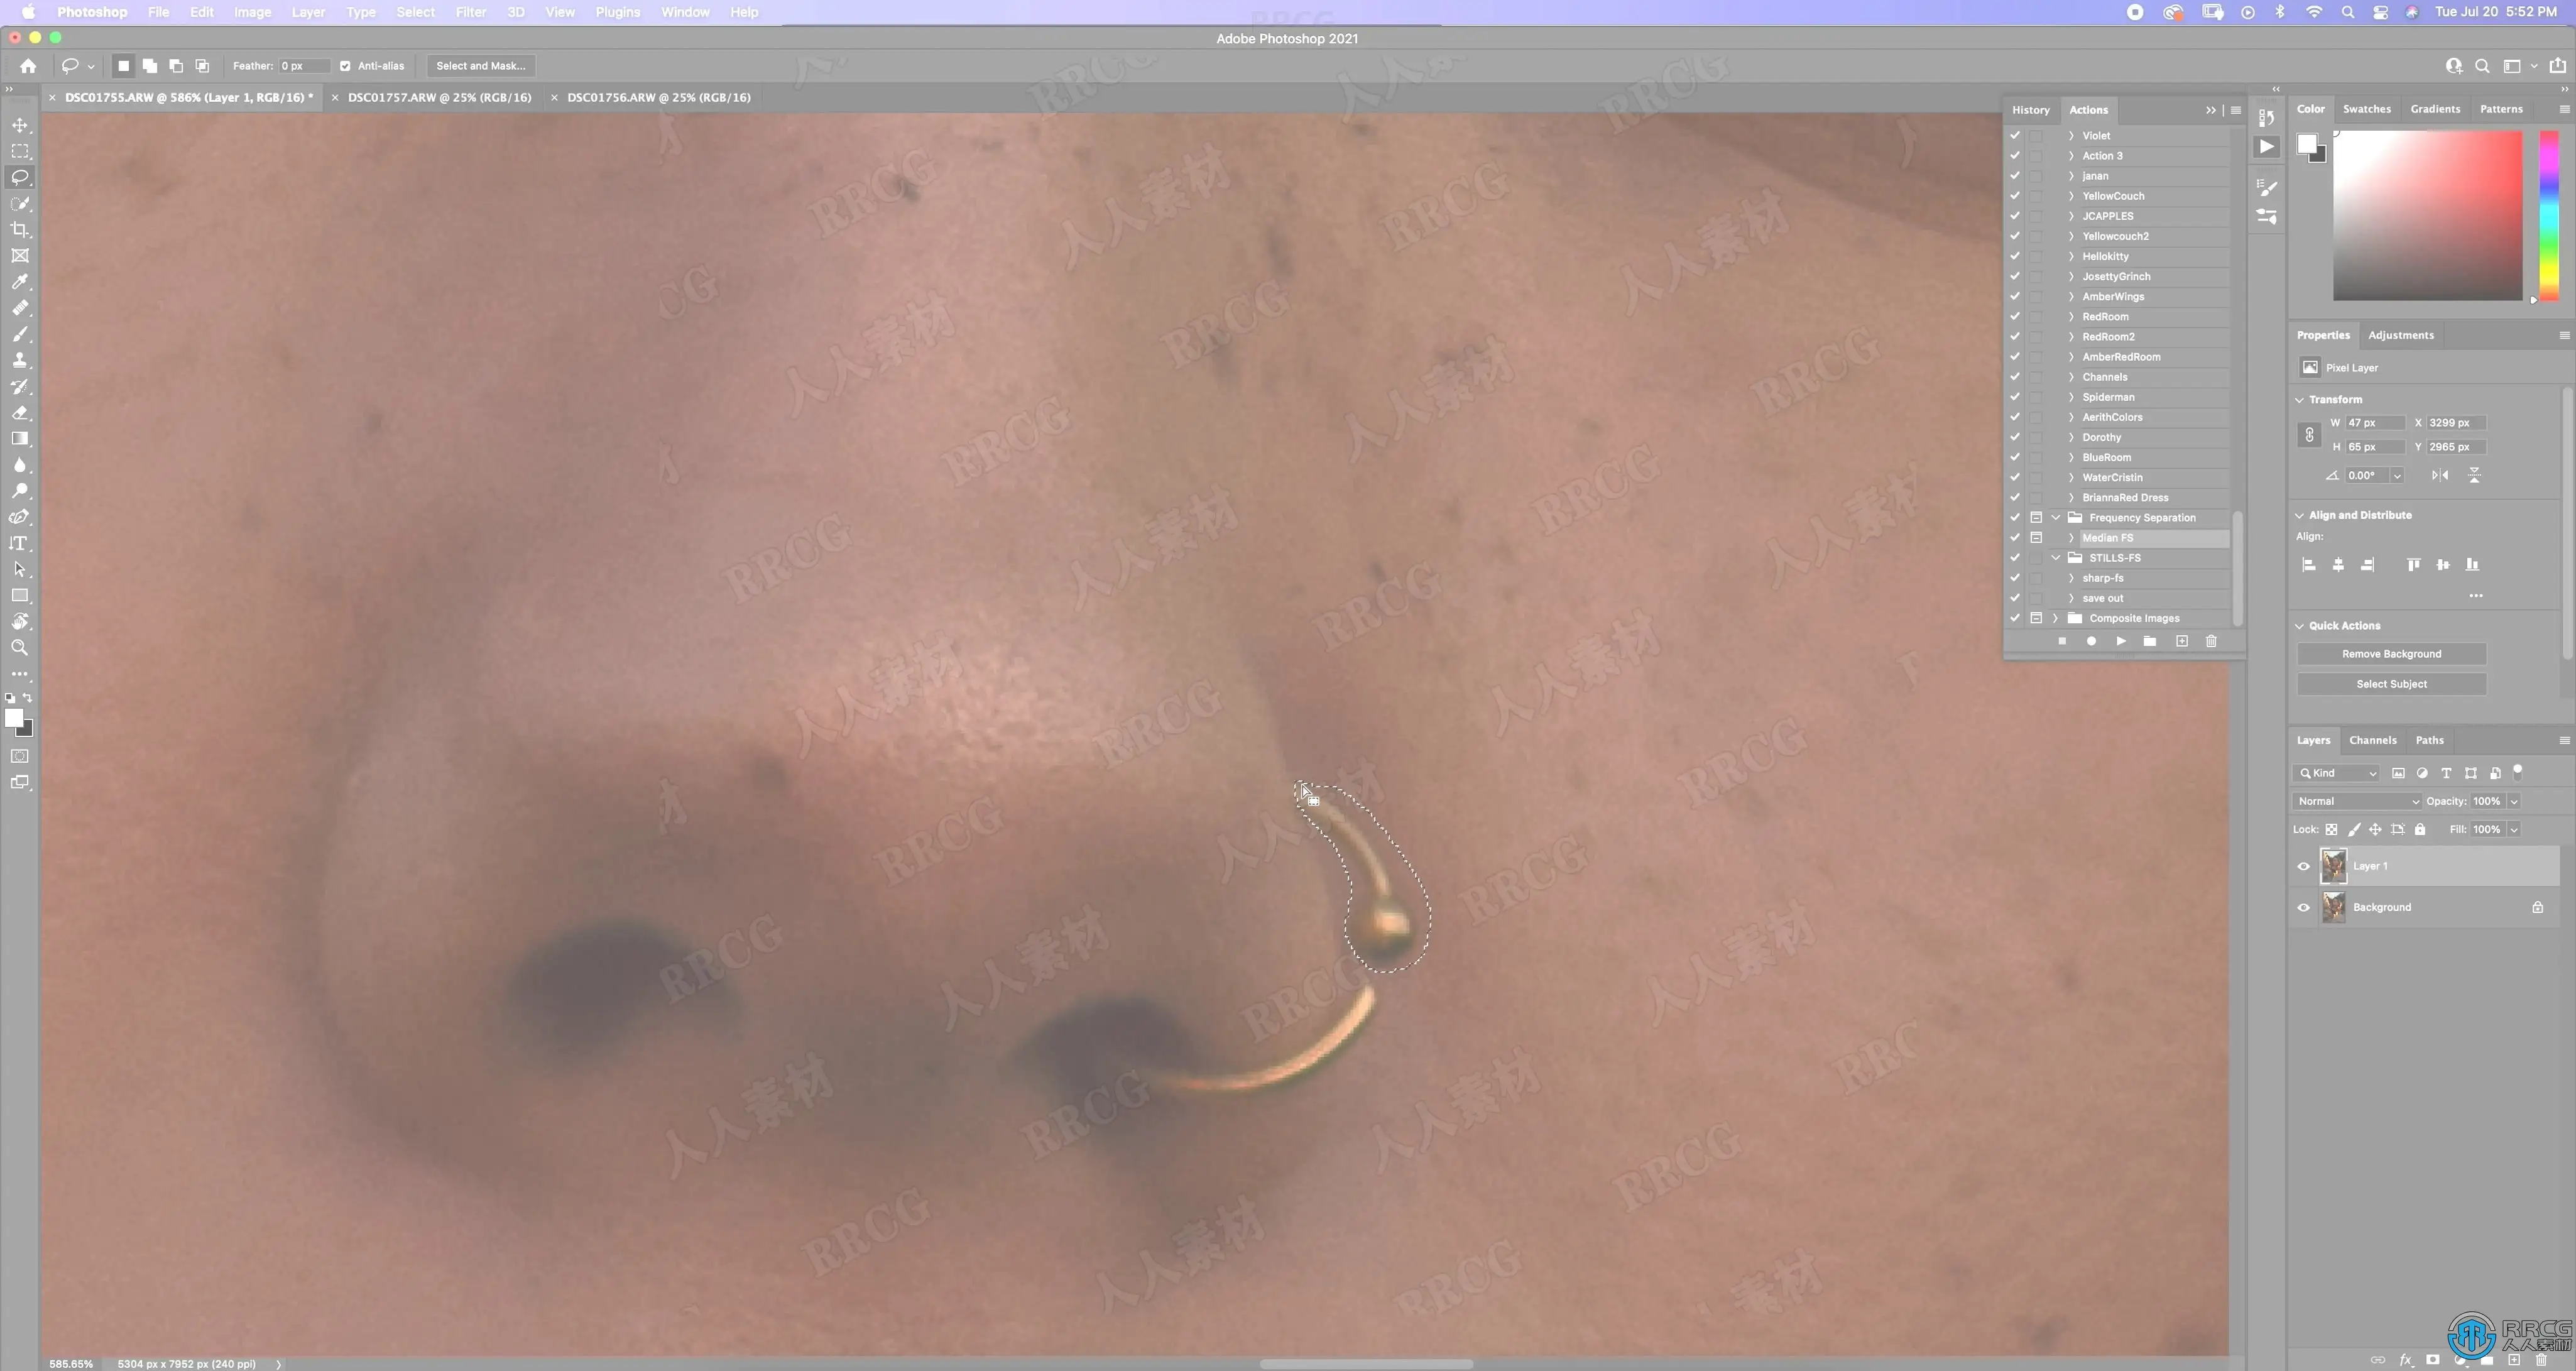Click Select and Mask button
The image size is (2576, 1371).
pyautogui.click(x=481, y=66)
